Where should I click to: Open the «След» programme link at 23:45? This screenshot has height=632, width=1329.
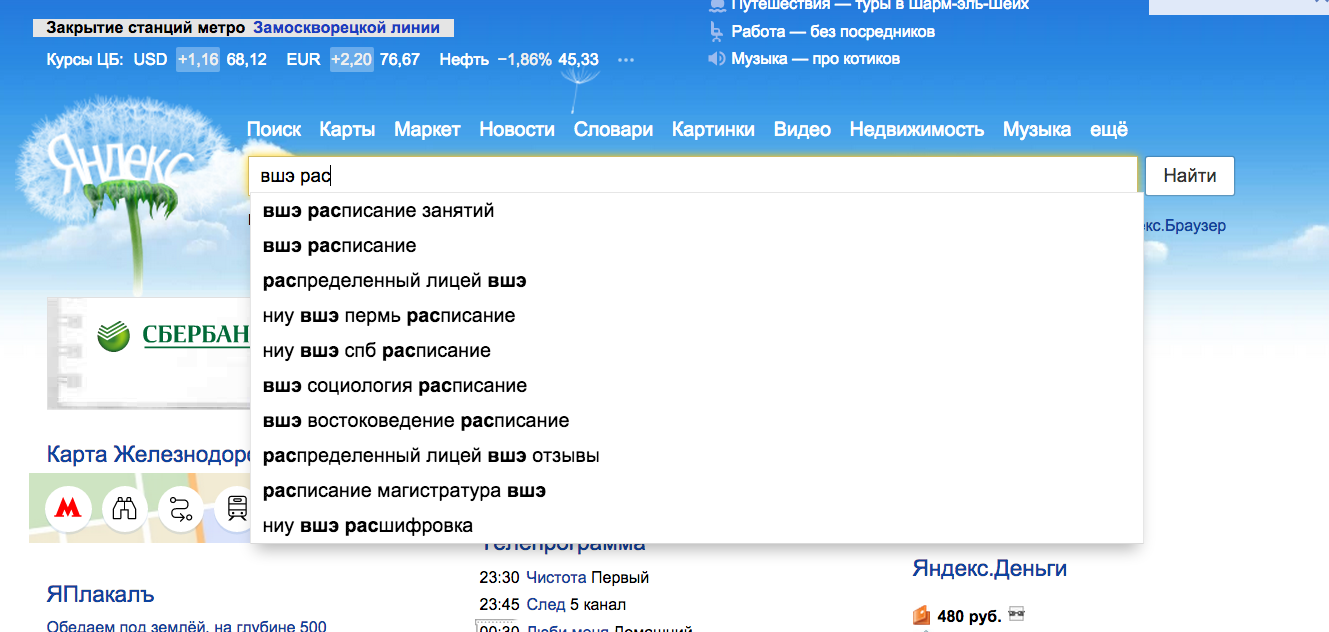[546, 604]
